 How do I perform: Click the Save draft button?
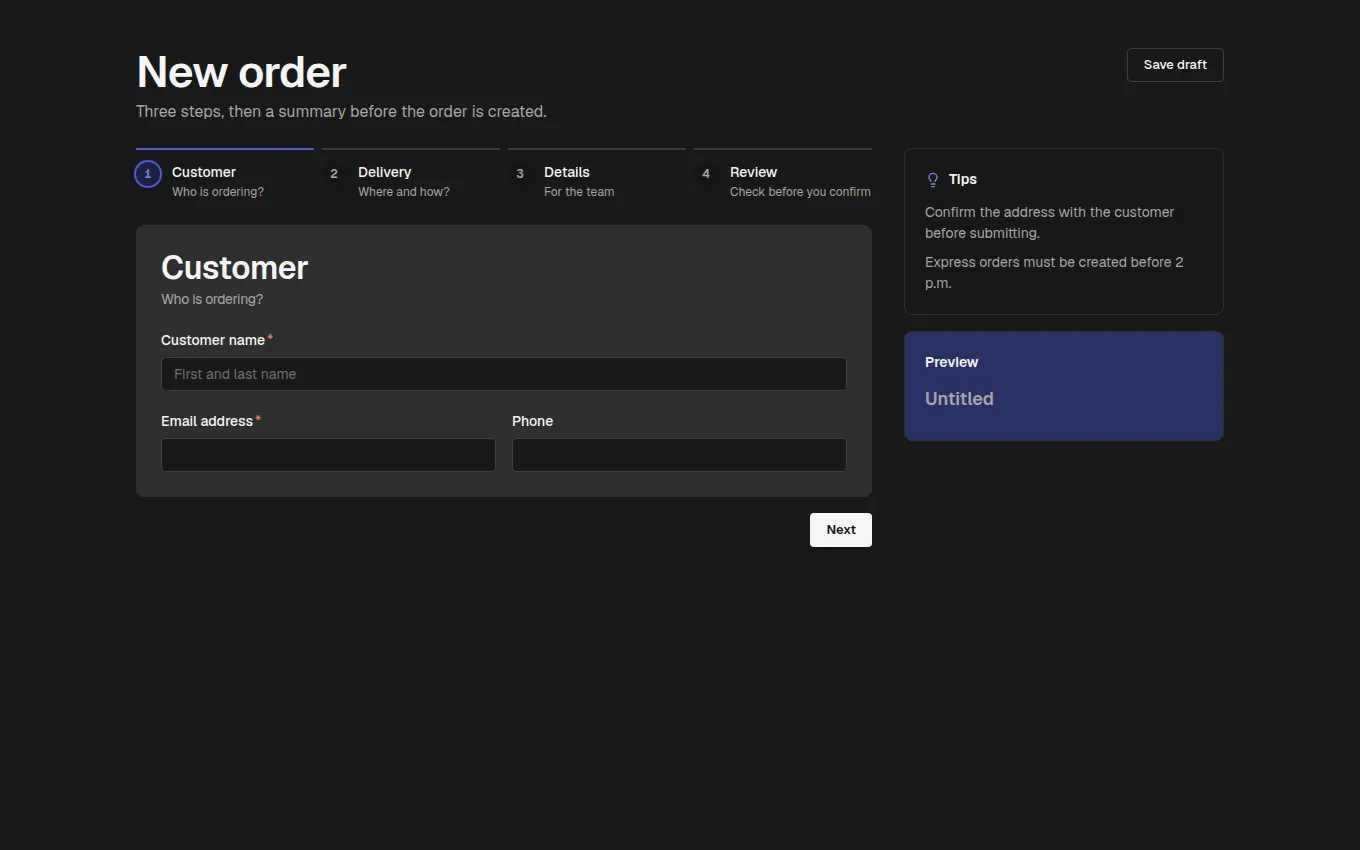coord(1175,65)
